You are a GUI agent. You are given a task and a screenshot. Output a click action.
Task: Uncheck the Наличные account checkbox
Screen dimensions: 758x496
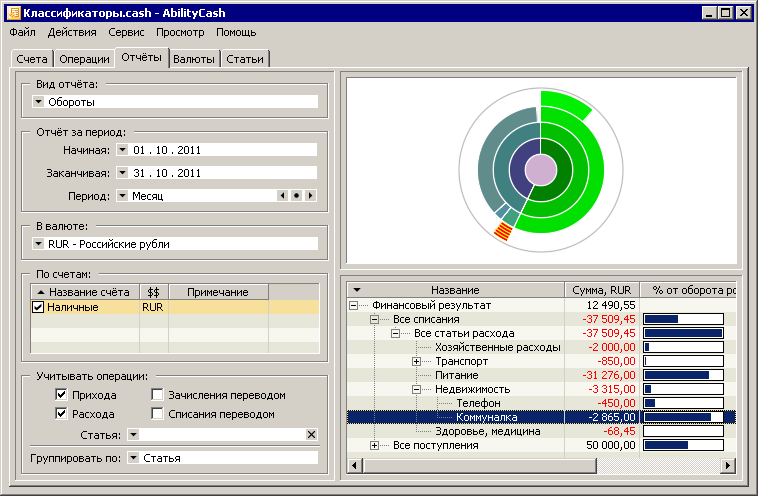pyautogui.click(x=38, y=308)
